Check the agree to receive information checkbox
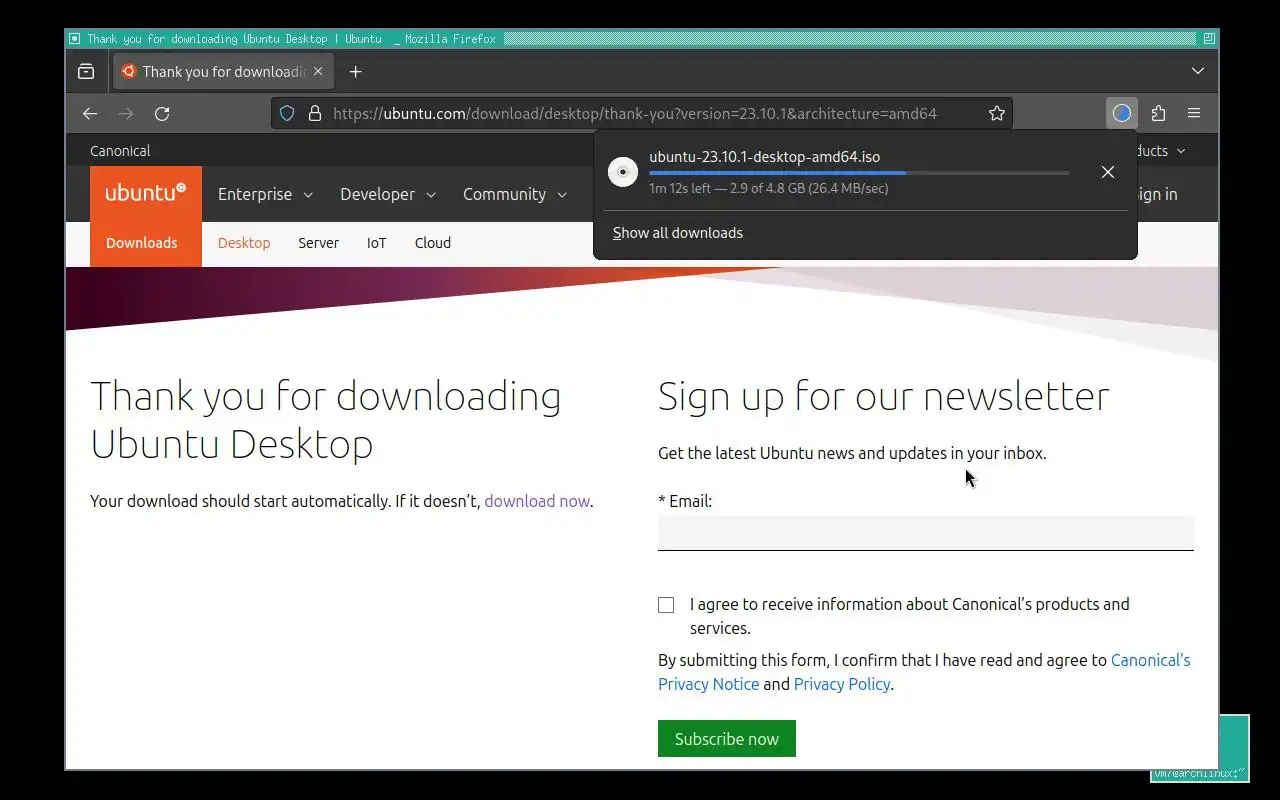 (666, 605)
